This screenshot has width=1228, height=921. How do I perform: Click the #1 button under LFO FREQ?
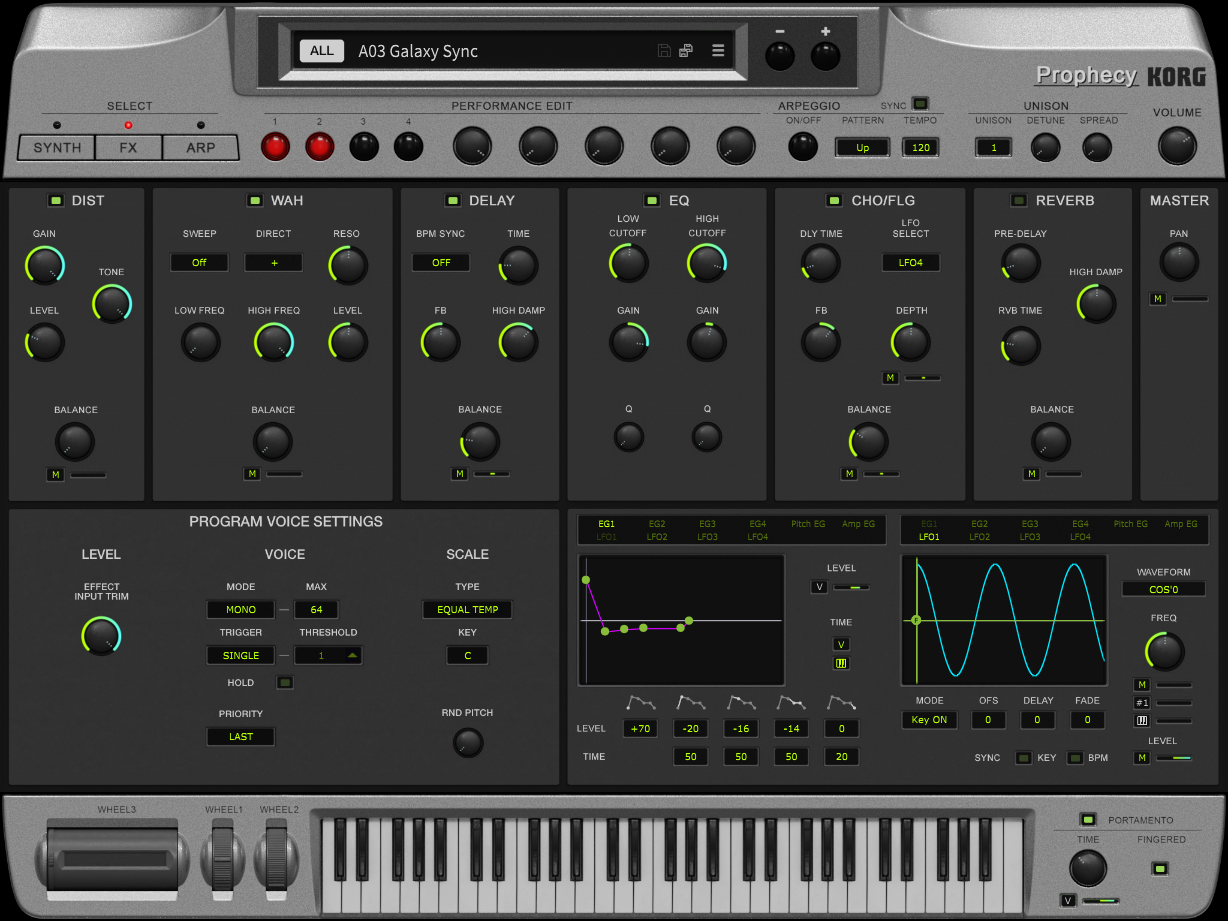click(1141, 702)
